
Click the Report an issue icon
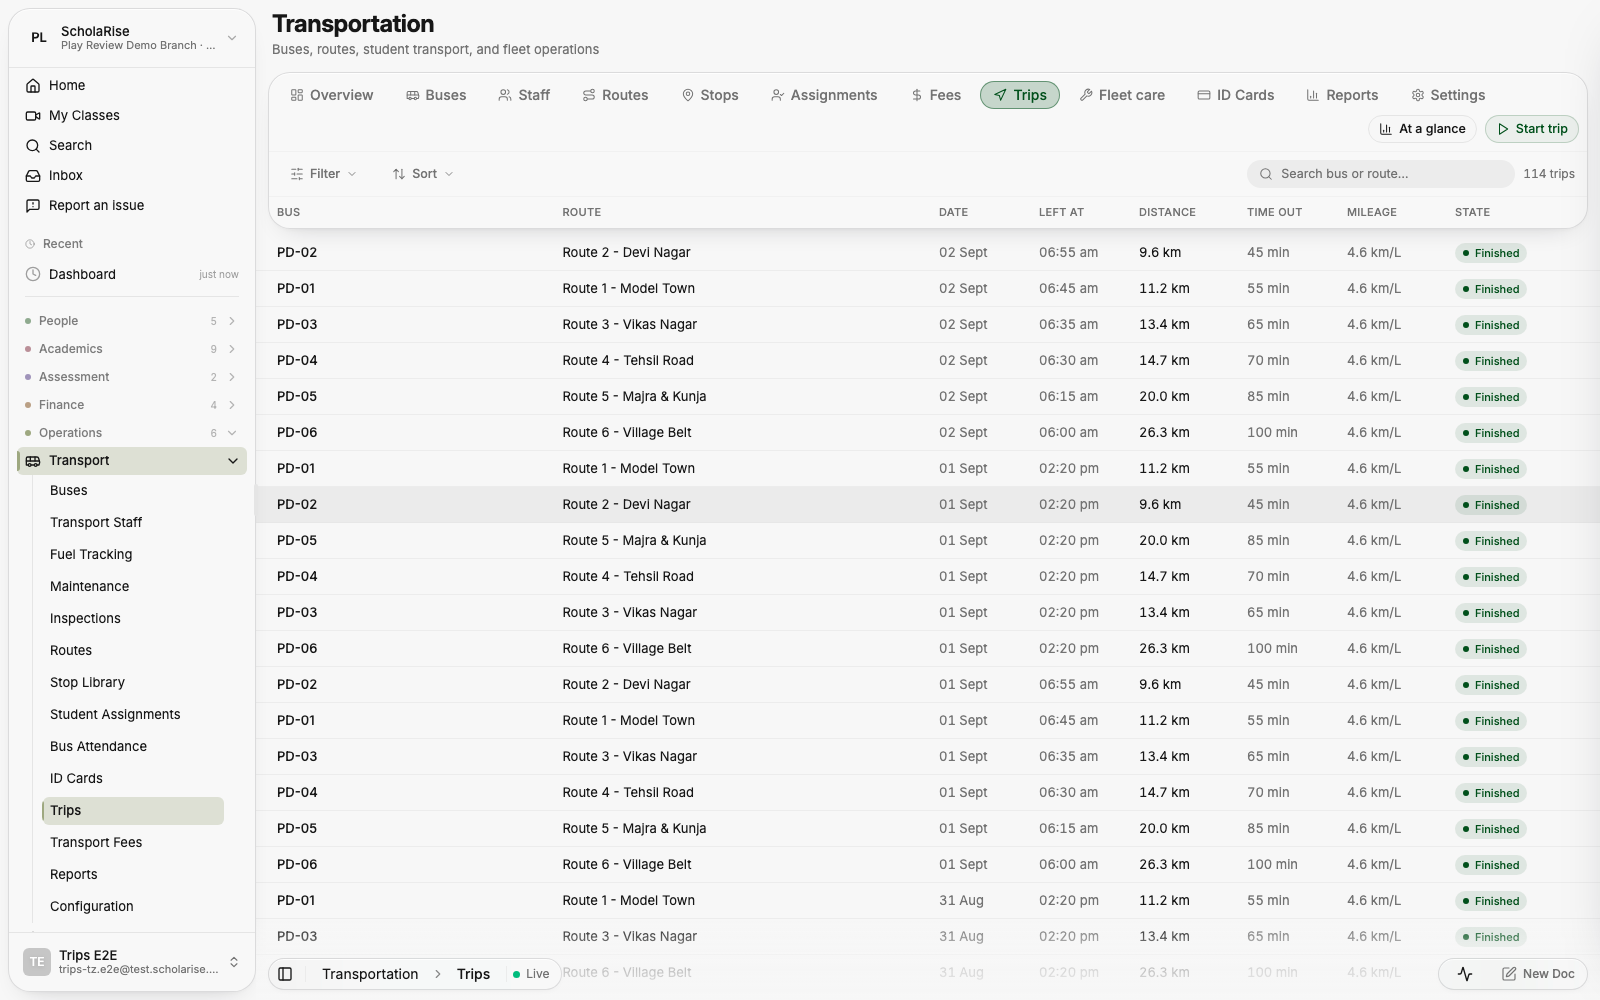[33, 206]
